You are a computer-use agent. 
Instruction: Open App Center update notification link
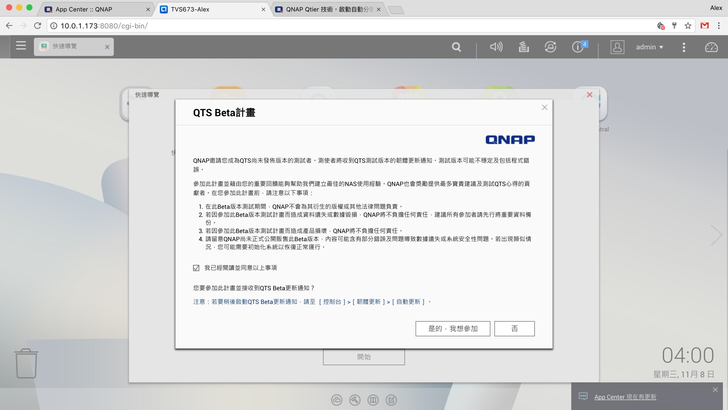(625, 397)
